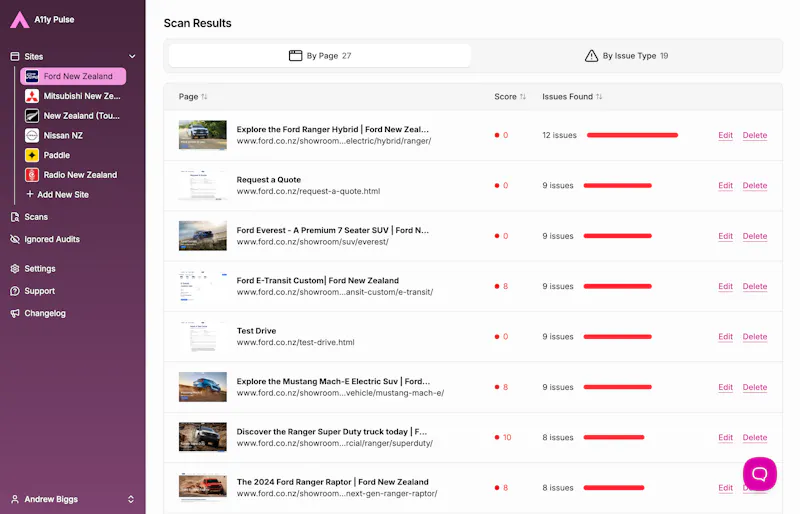Screen dimensions: 800x514
Task: Expand the Andrew Biggs account switcher
Action: pos(131,499)
